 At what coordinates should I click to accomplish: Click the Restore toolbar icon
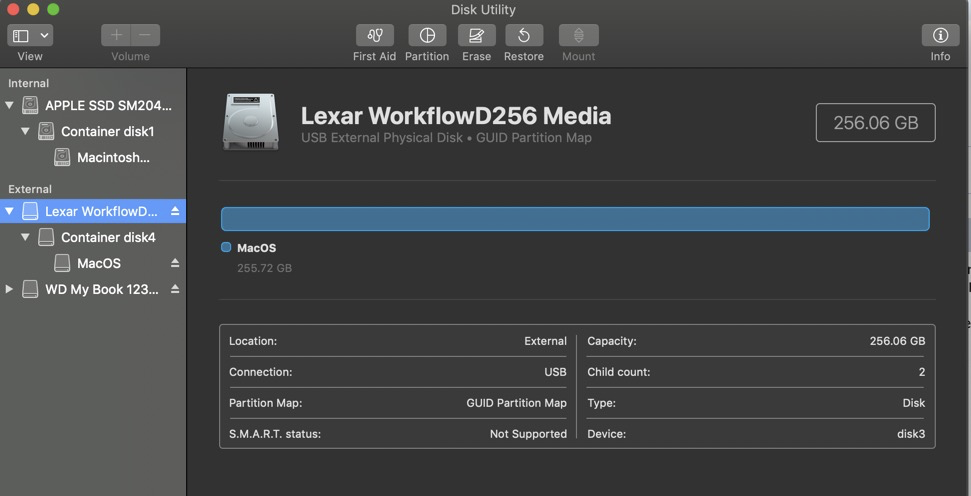point(524,35)
